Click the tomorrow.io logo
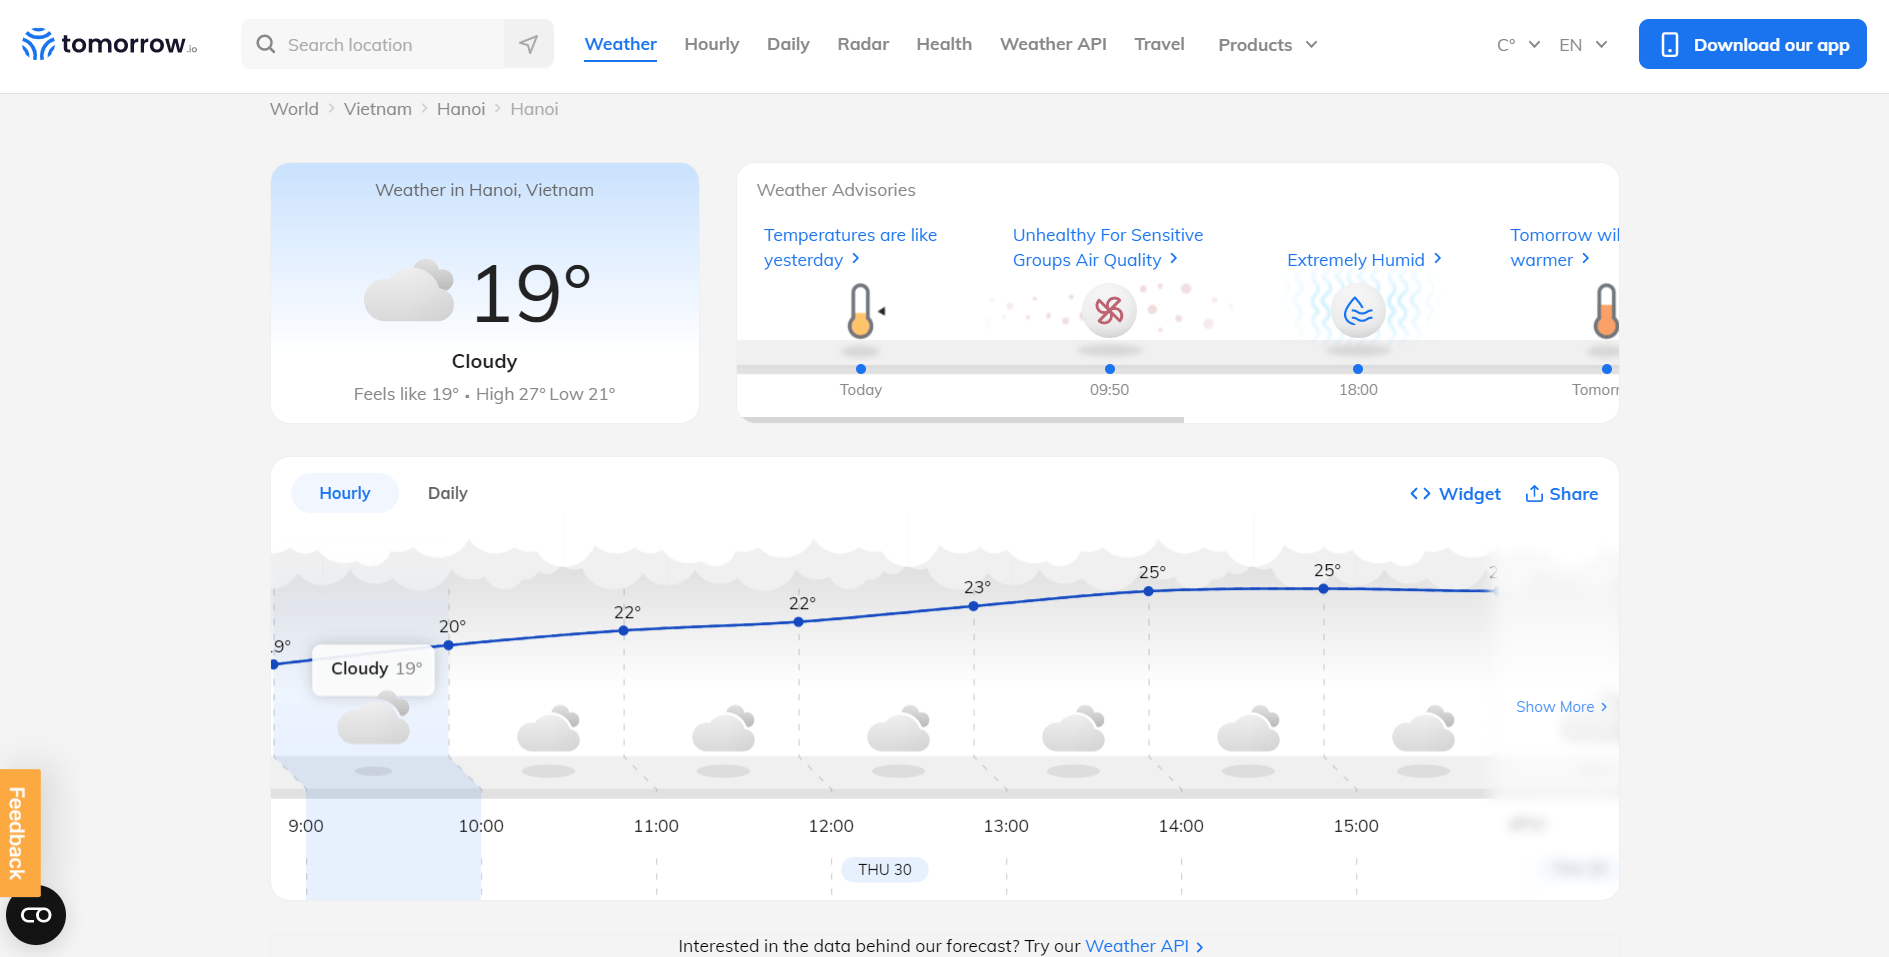The width and height of the screenshot is (1889, 957). click(109, 44)
